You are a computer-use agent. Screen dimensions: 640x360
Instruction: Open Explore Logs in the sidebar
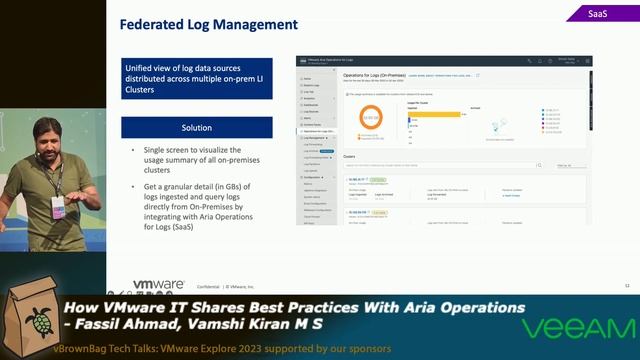tap(311, 85)
